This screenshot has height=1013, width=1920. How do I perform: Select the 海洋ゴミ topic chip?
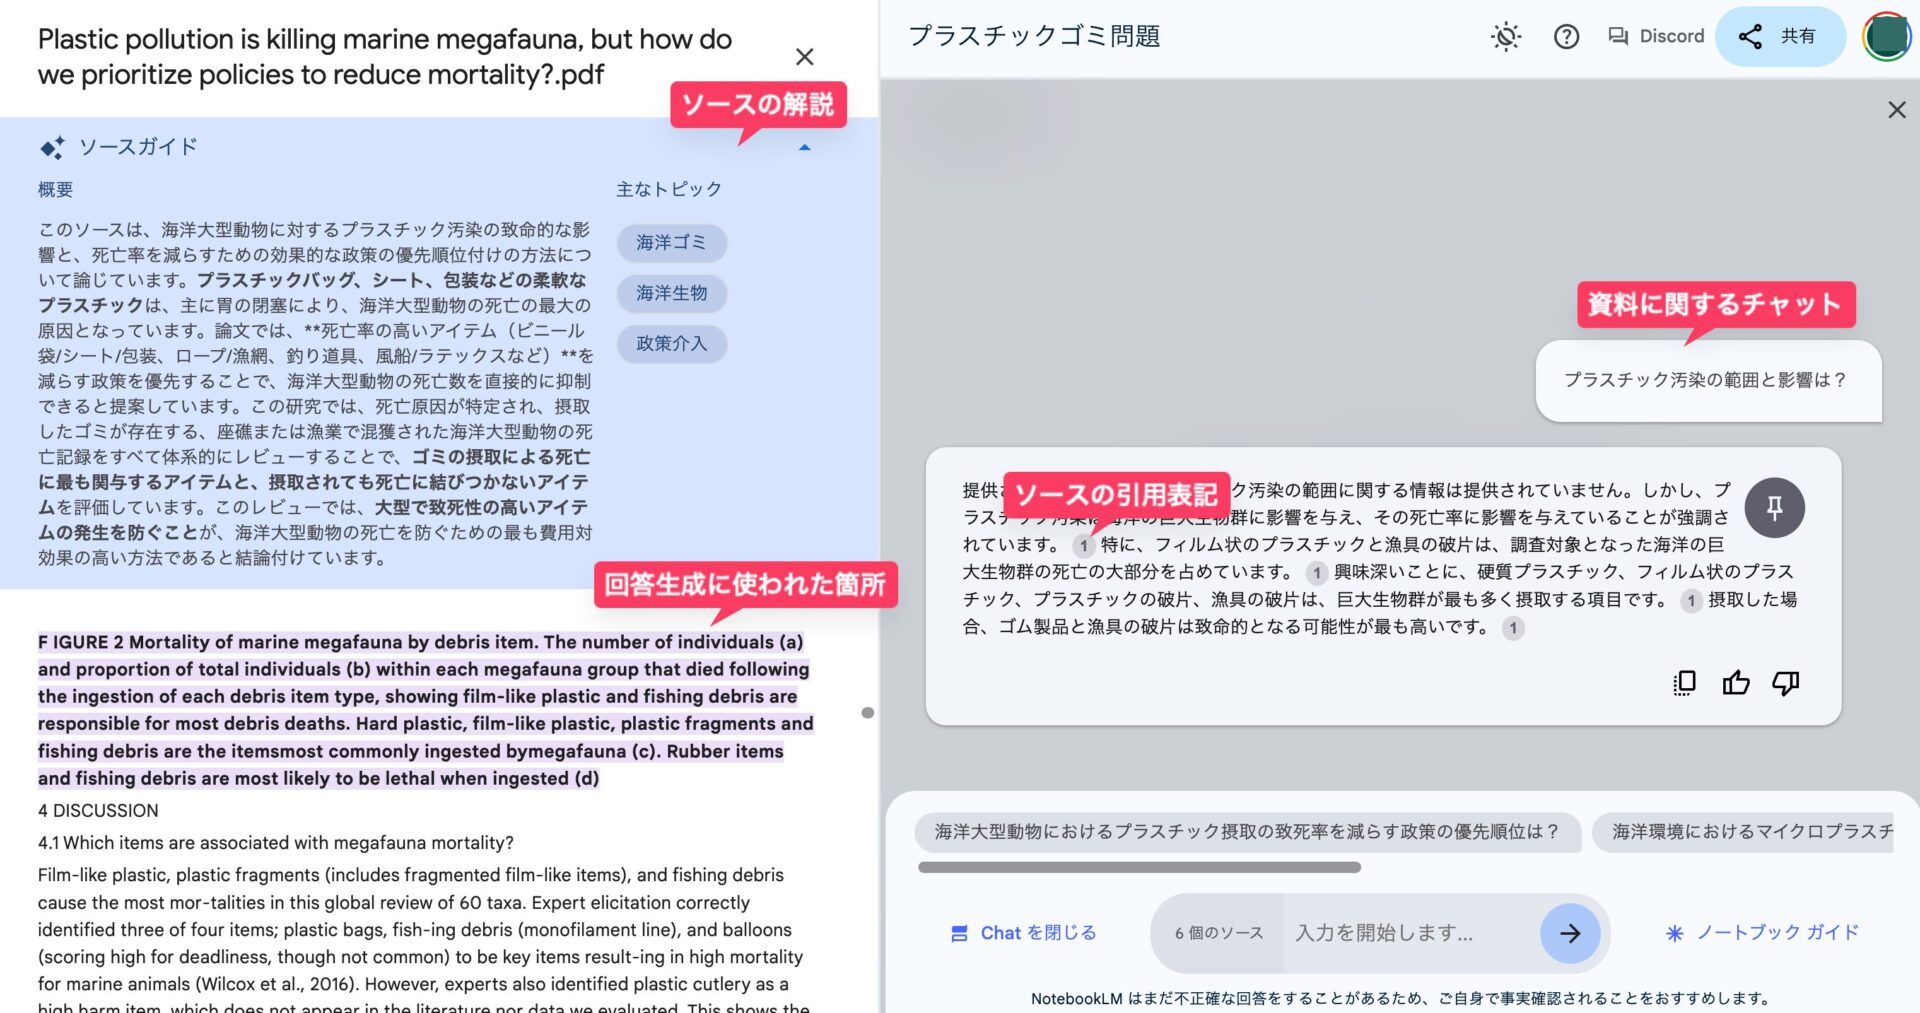tap(671, 243)
